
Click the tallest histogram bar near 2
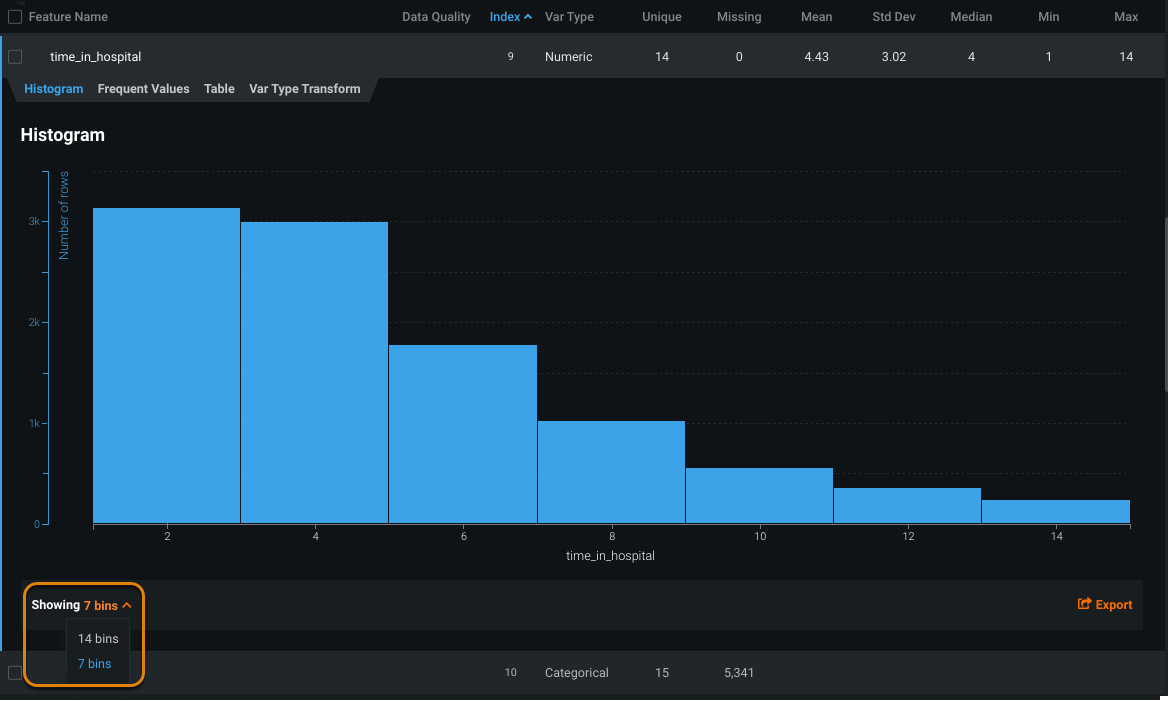(x=166, y=365)
